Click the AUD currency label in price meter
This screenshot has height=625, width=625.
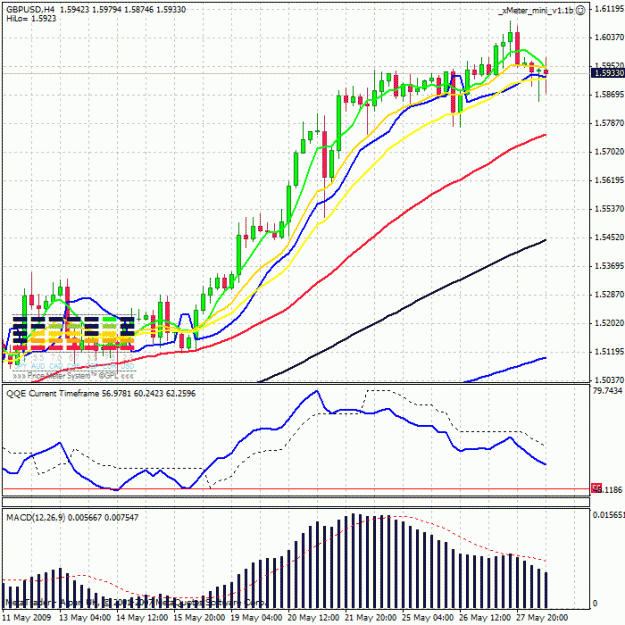(x=38, y=366)
